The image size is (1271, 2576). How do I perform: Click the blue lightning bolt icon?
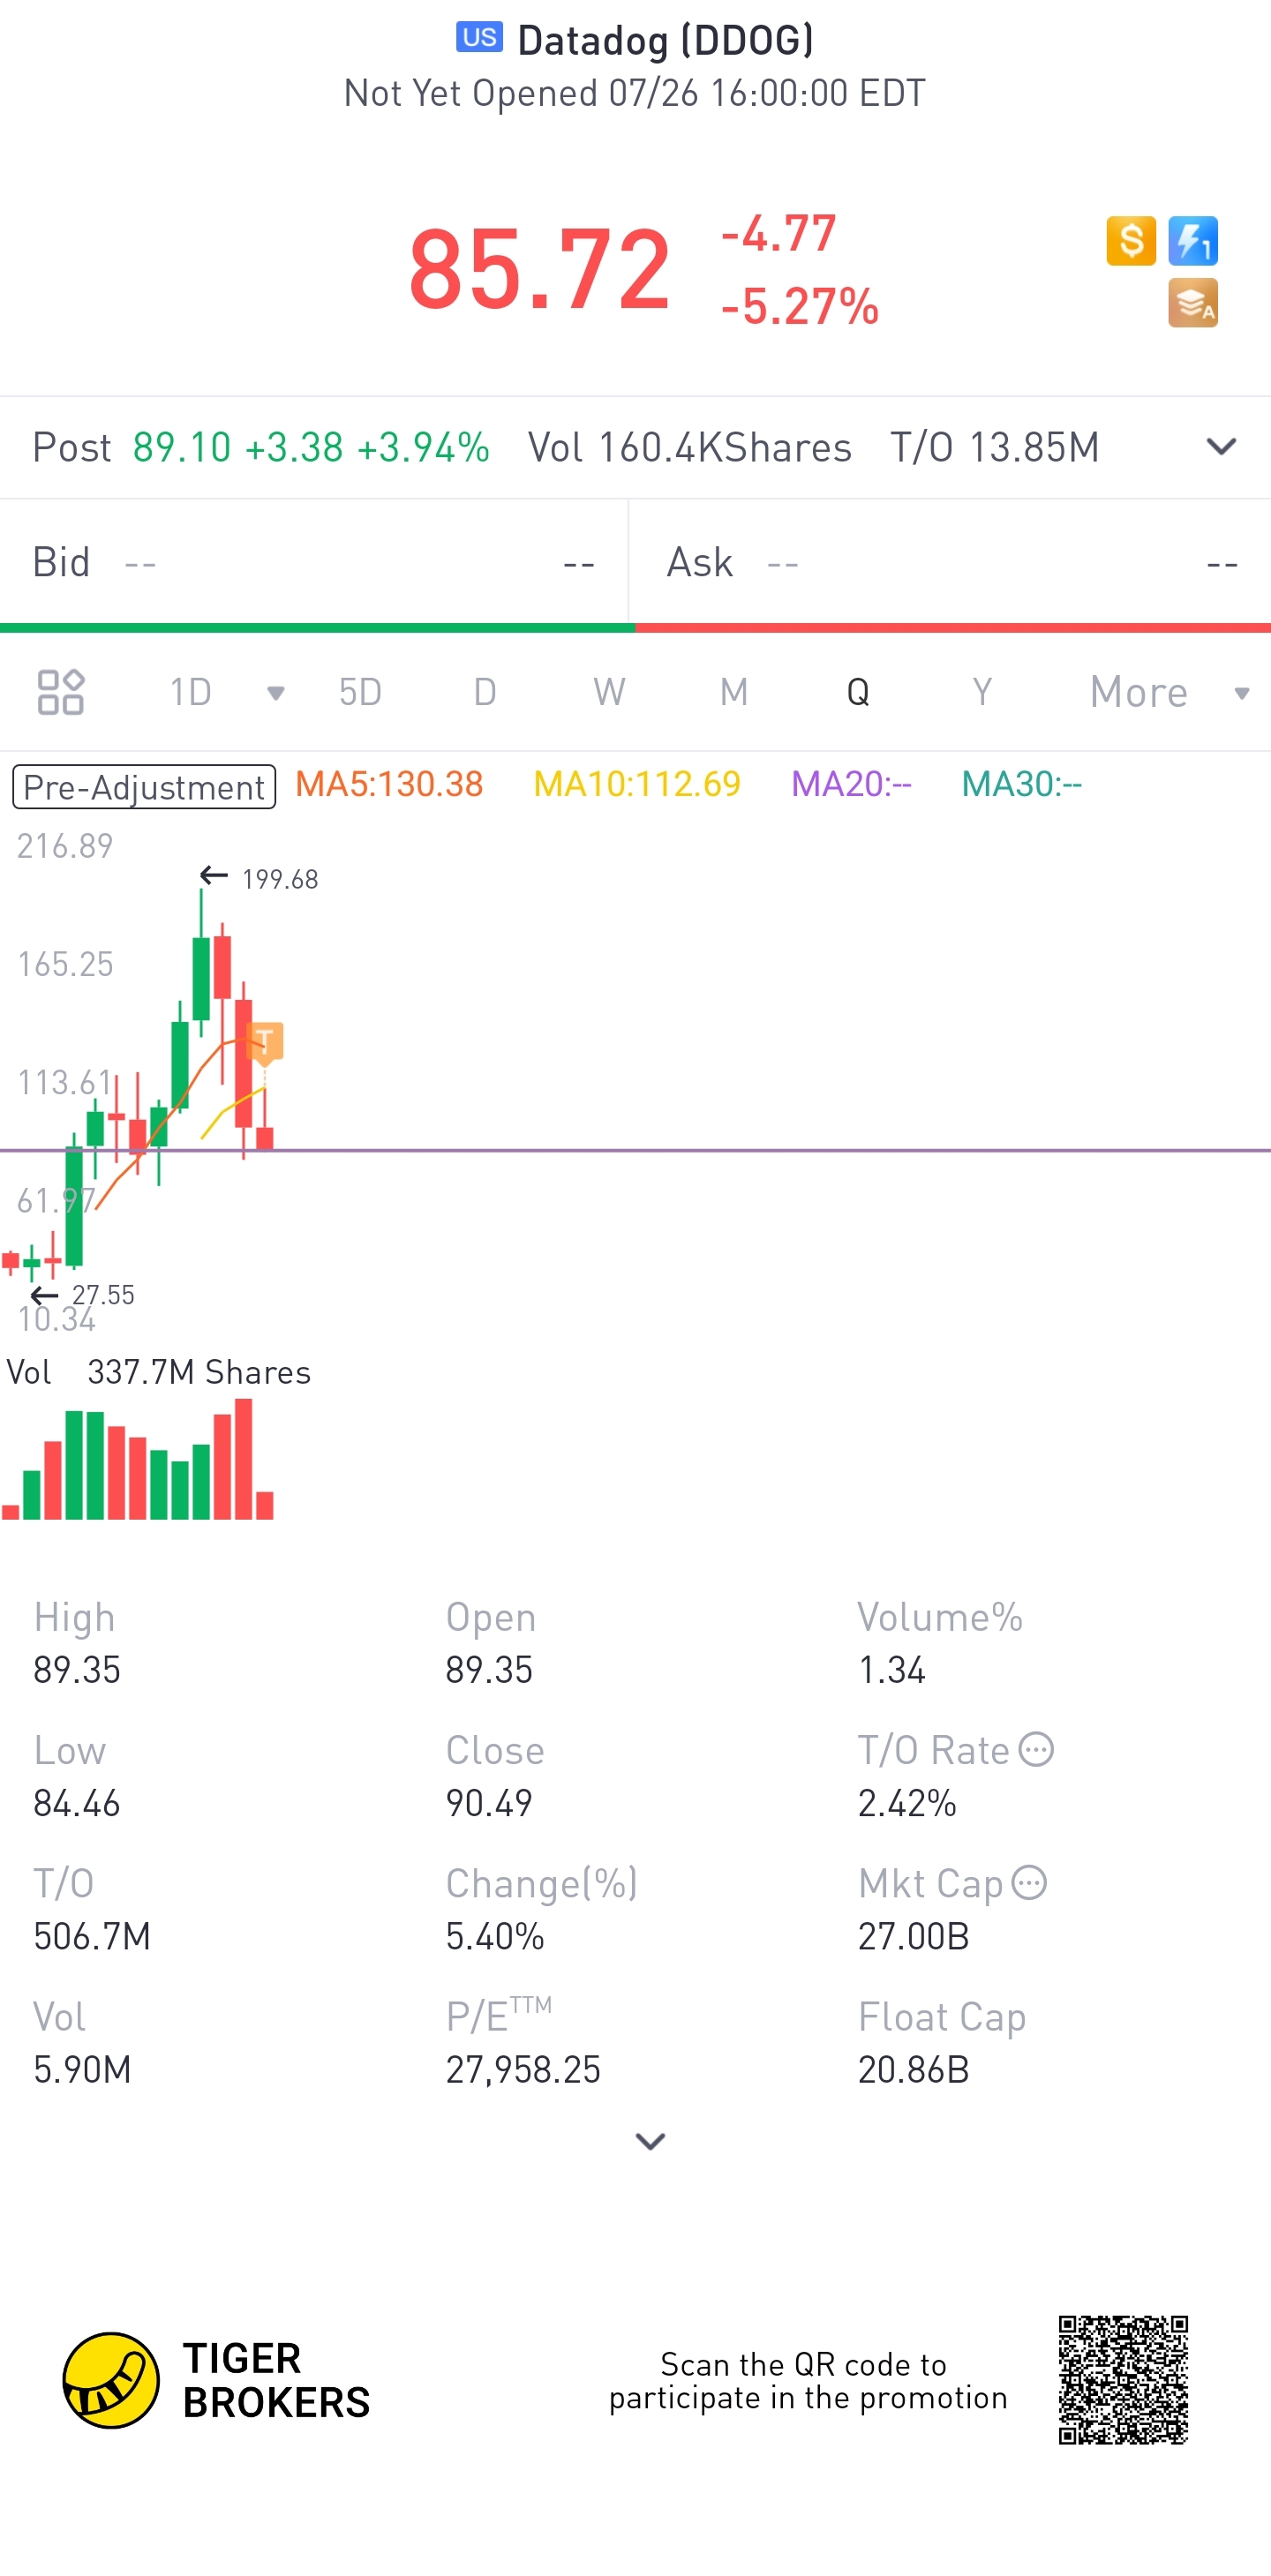[x=1192, y=241]
